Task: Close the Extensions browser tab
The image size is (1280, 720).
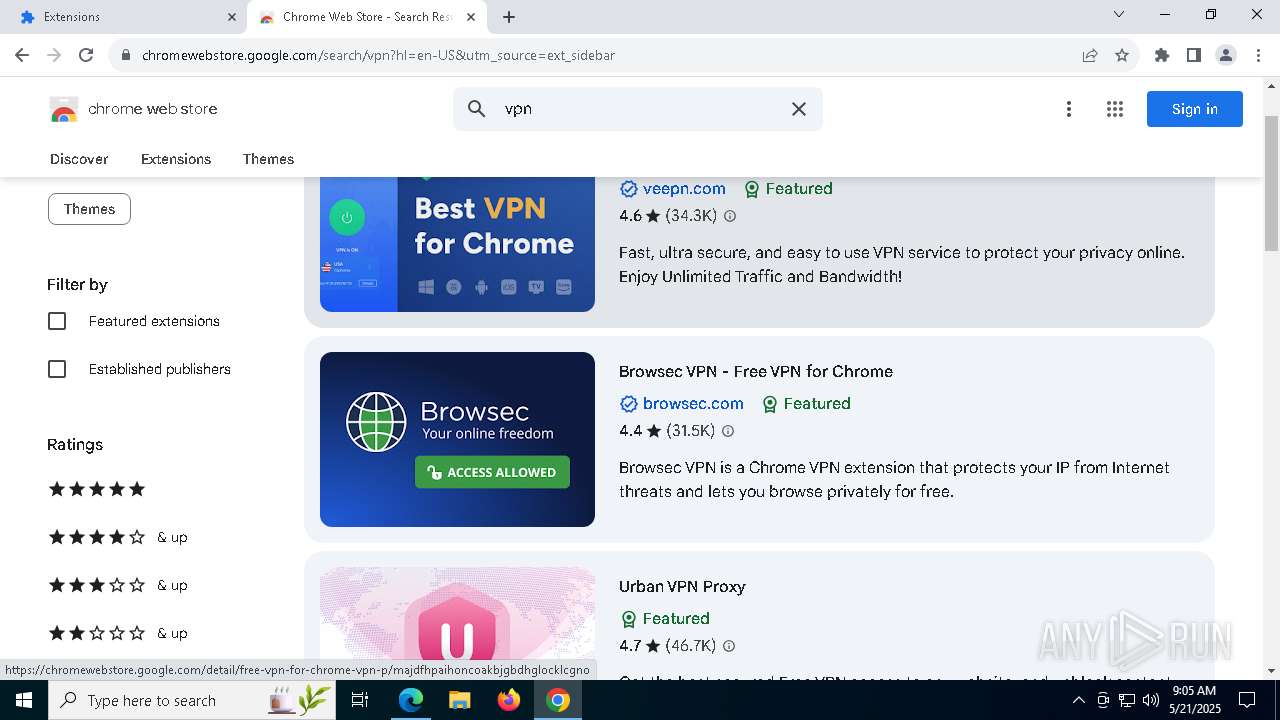Action: coord(231,17)
